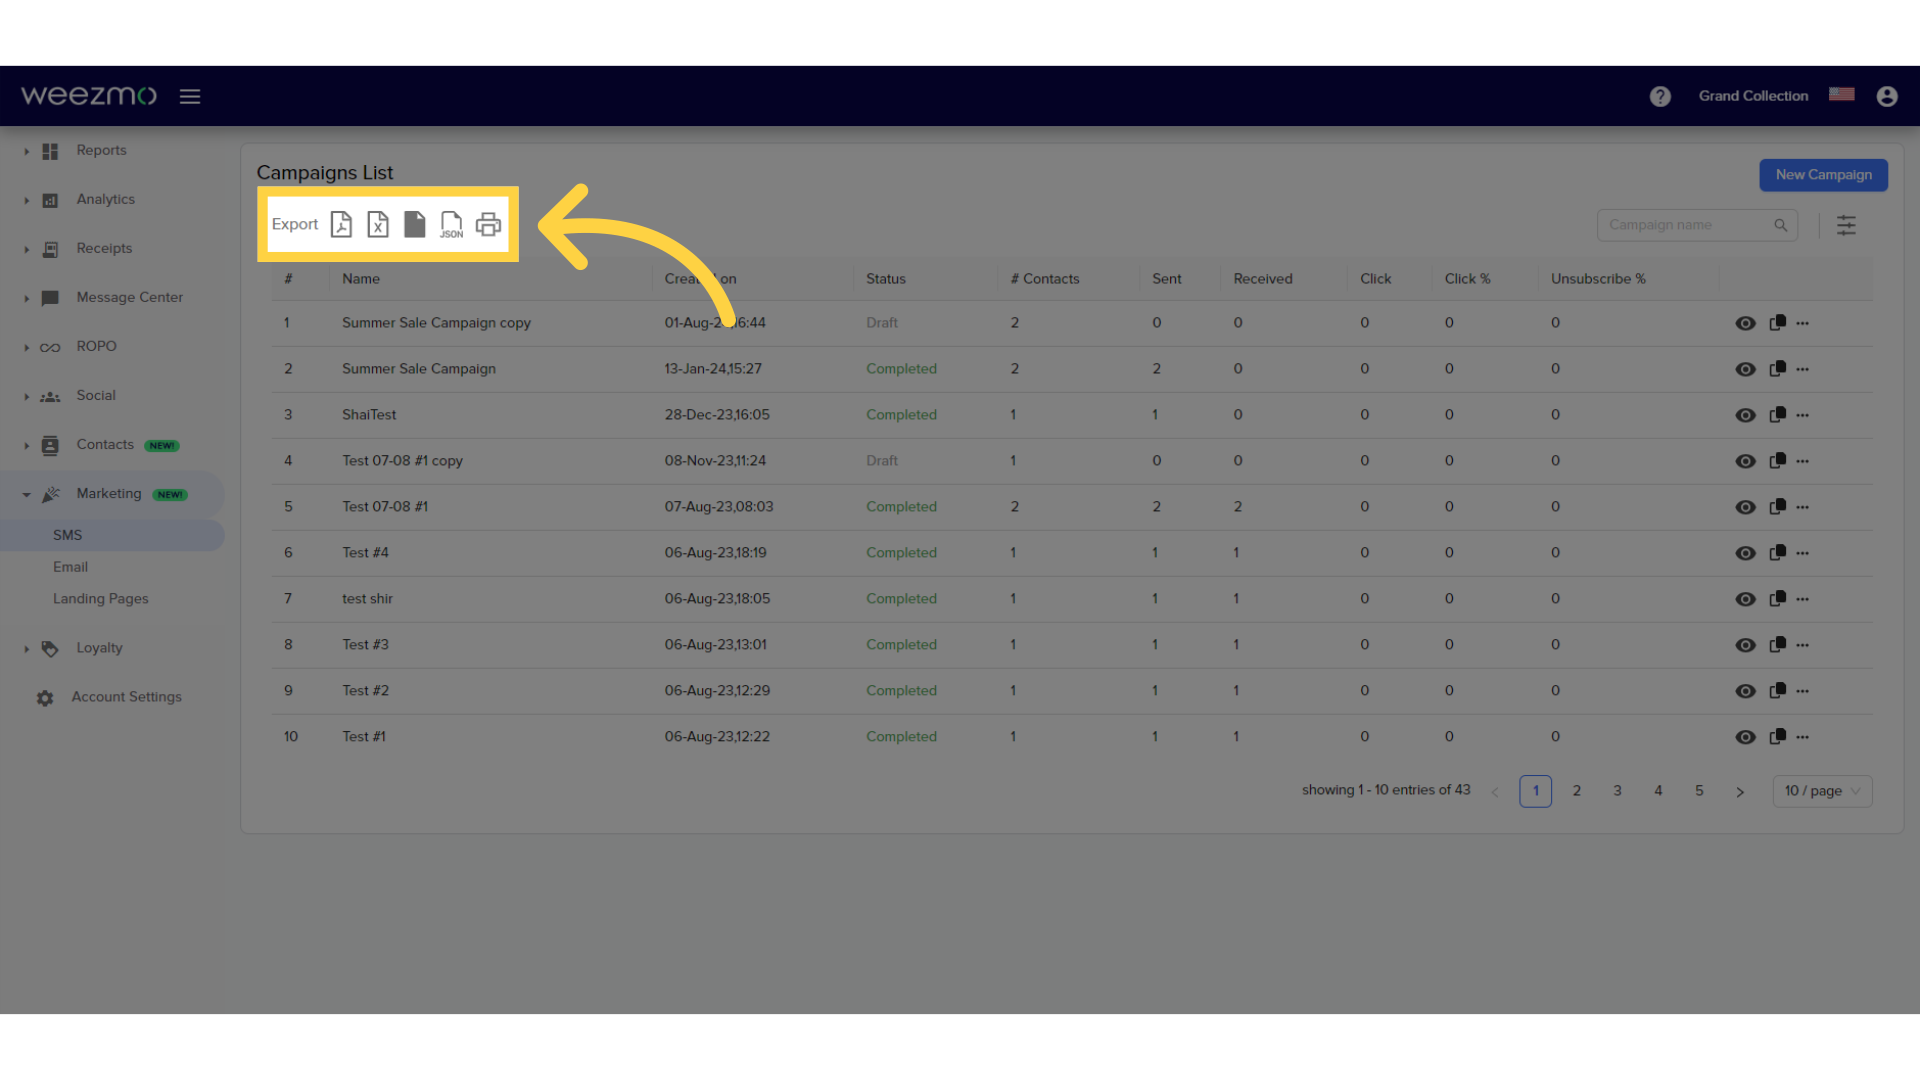Create a New Campaign
Image resolution: width=1920 pixels, height=1080 pixels.
(1823, 175)
